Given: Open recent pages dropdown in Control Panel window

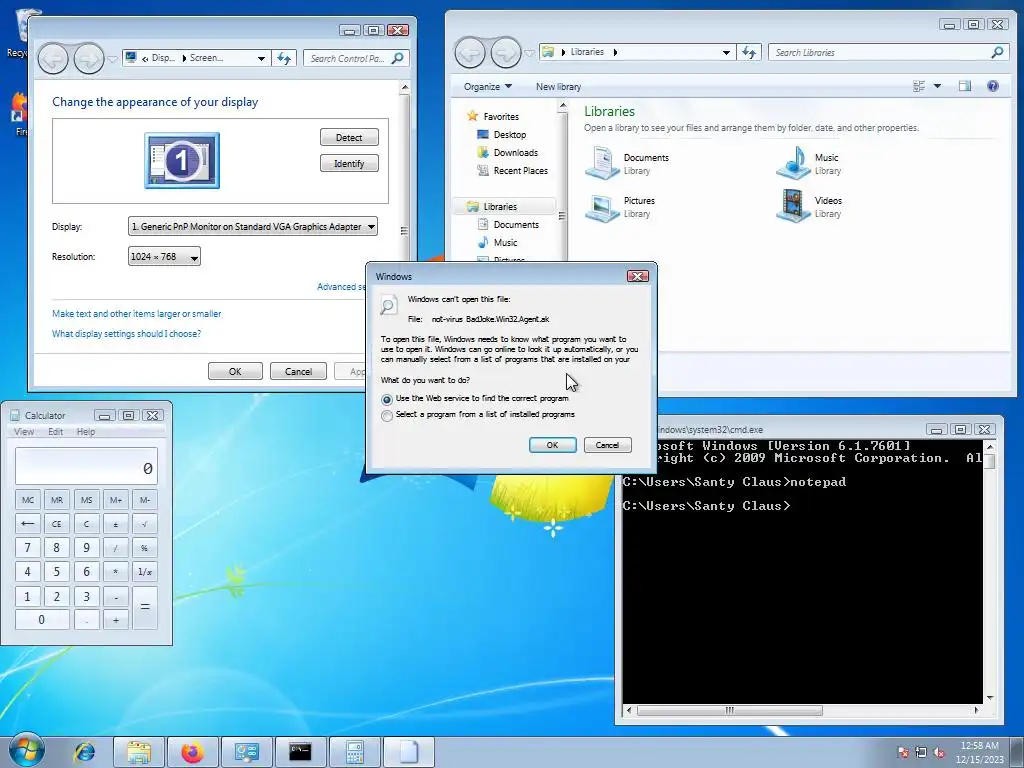Looking at the screenshot, I should pos(112,59).
